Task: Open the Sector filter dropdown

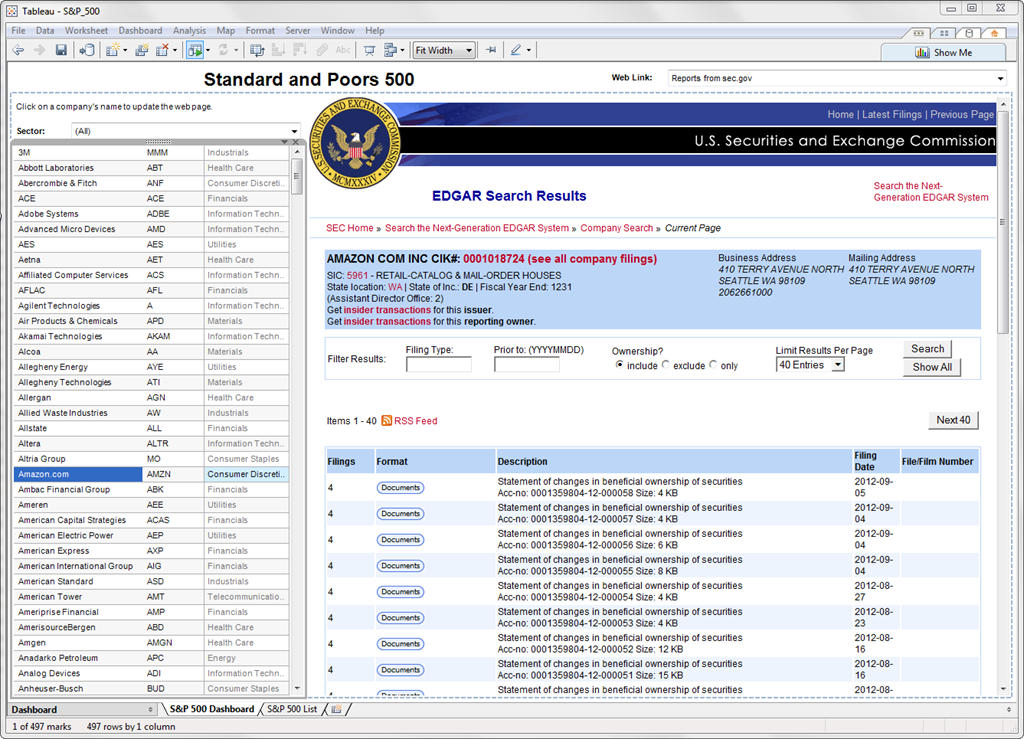Action: 185,131
